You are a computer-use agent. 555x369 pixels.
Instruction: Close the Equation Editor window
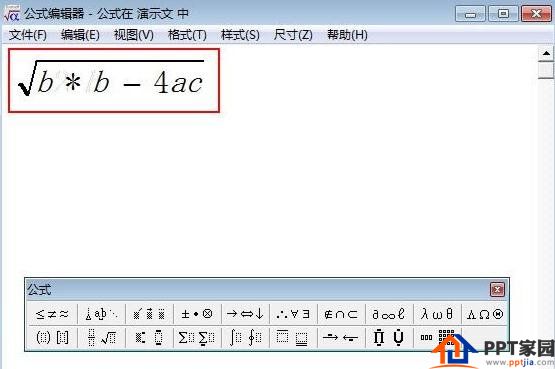click(536, 14)
